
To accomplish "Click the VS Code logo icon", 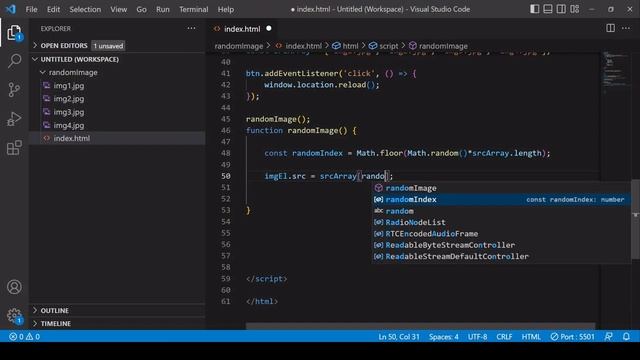I will [11, 9].
